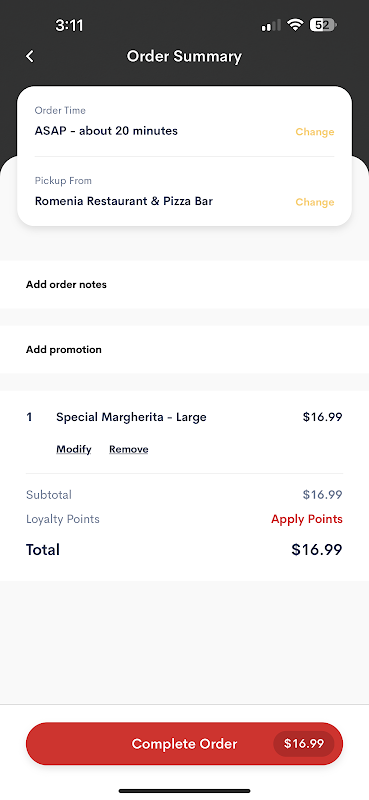The image size is (369, 800).
Task: Tap the Wi-Fi status icon
Action: coord(295,24)
